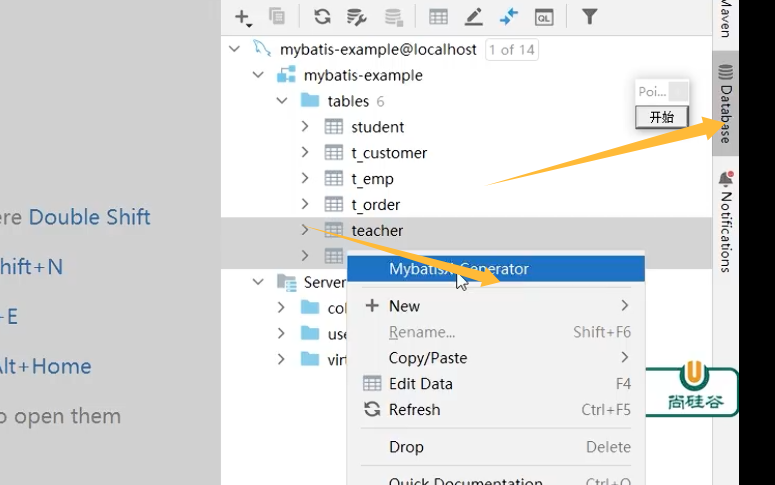Select the t_customer table

389,153
